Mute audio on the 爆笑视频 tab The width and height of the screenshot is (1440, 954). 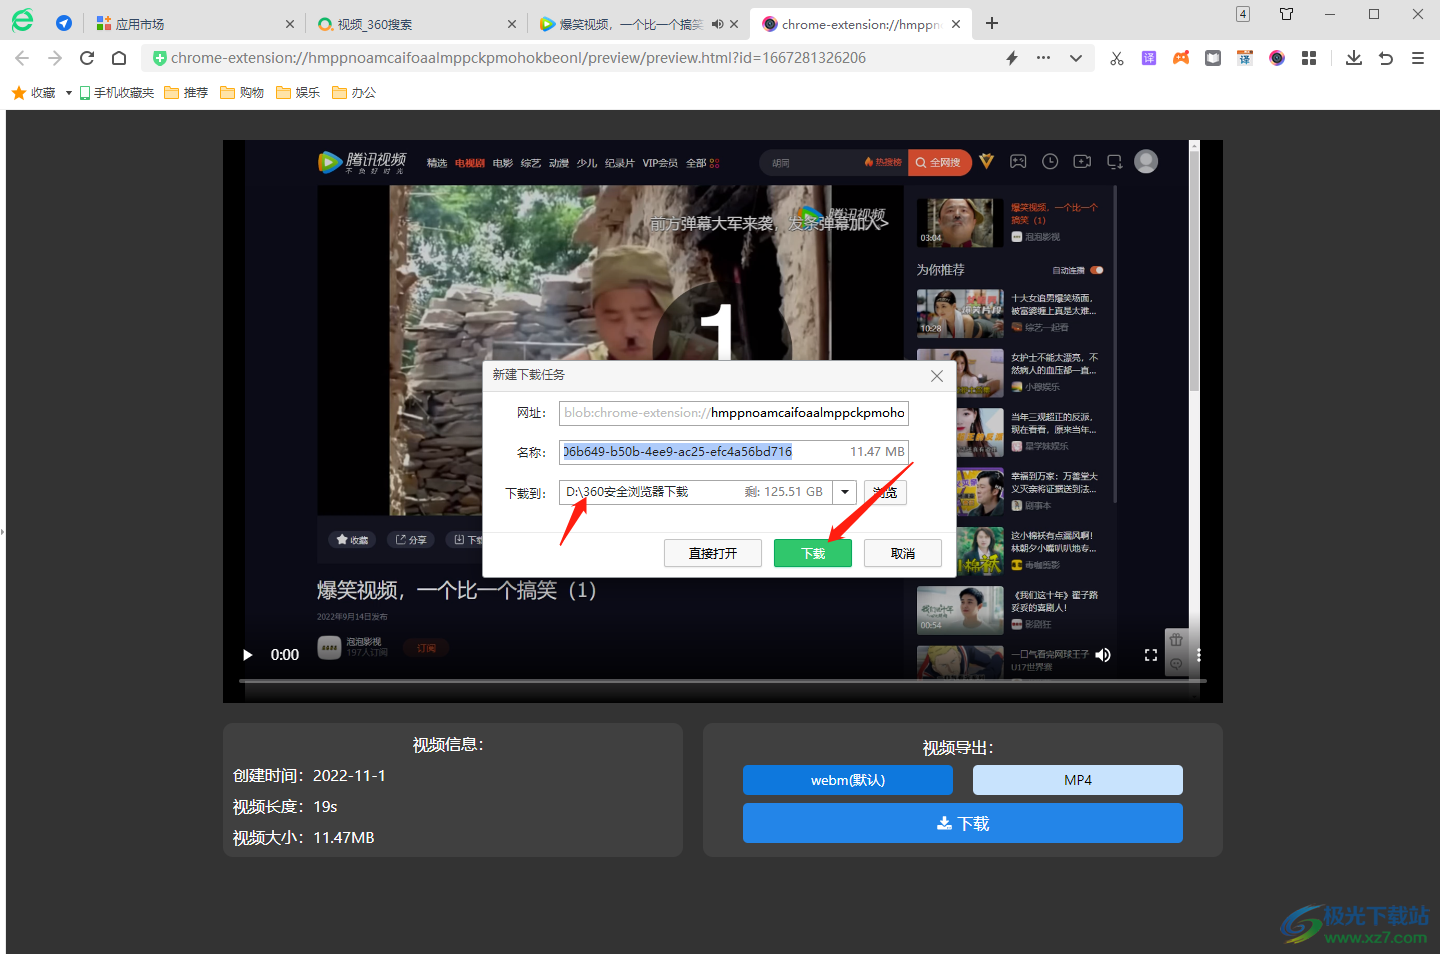[717, 24]
